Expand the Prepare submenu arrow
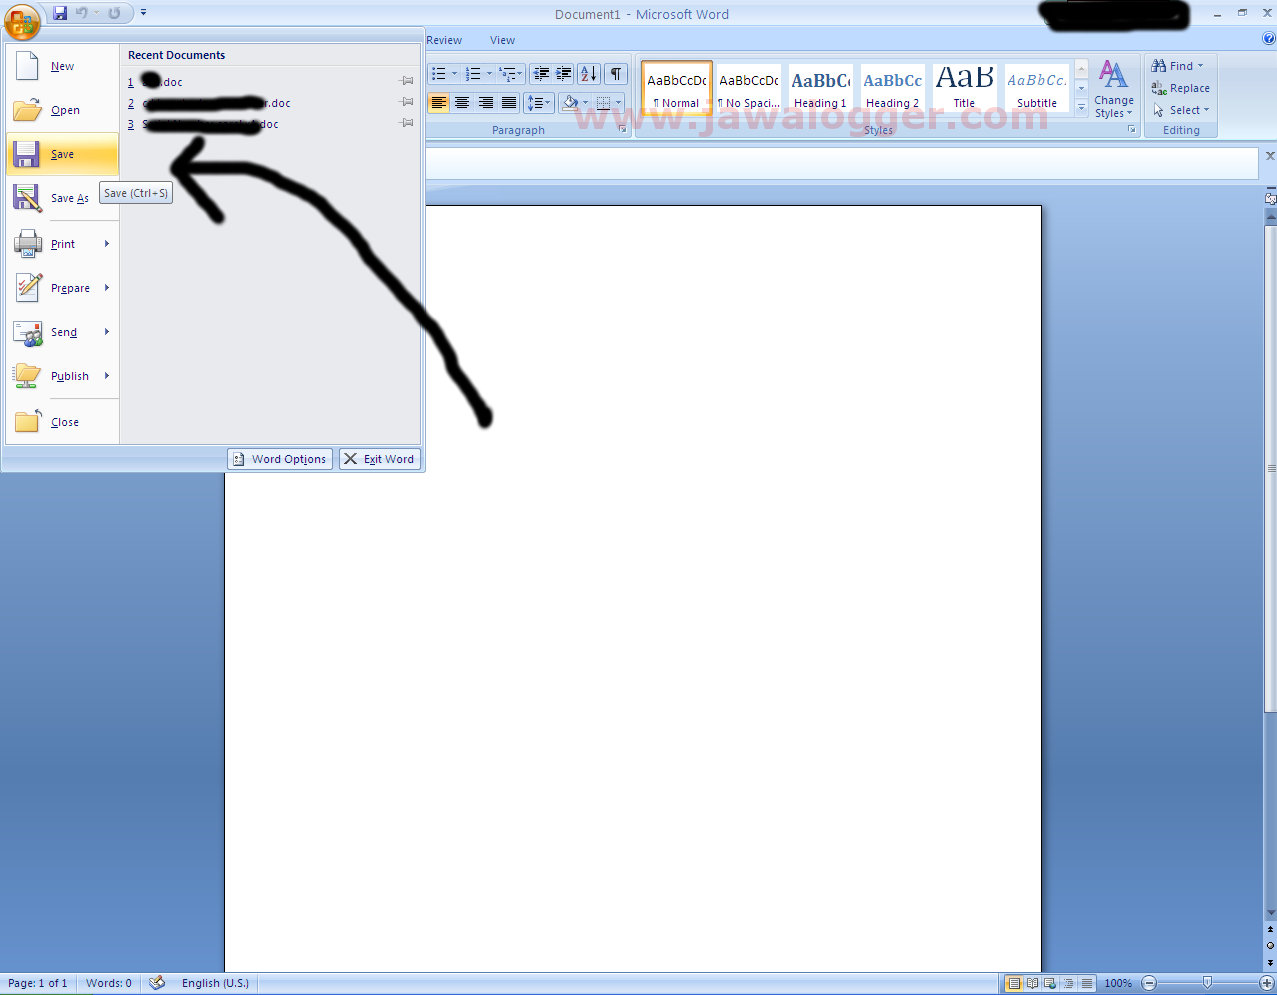 click(107, 288)
